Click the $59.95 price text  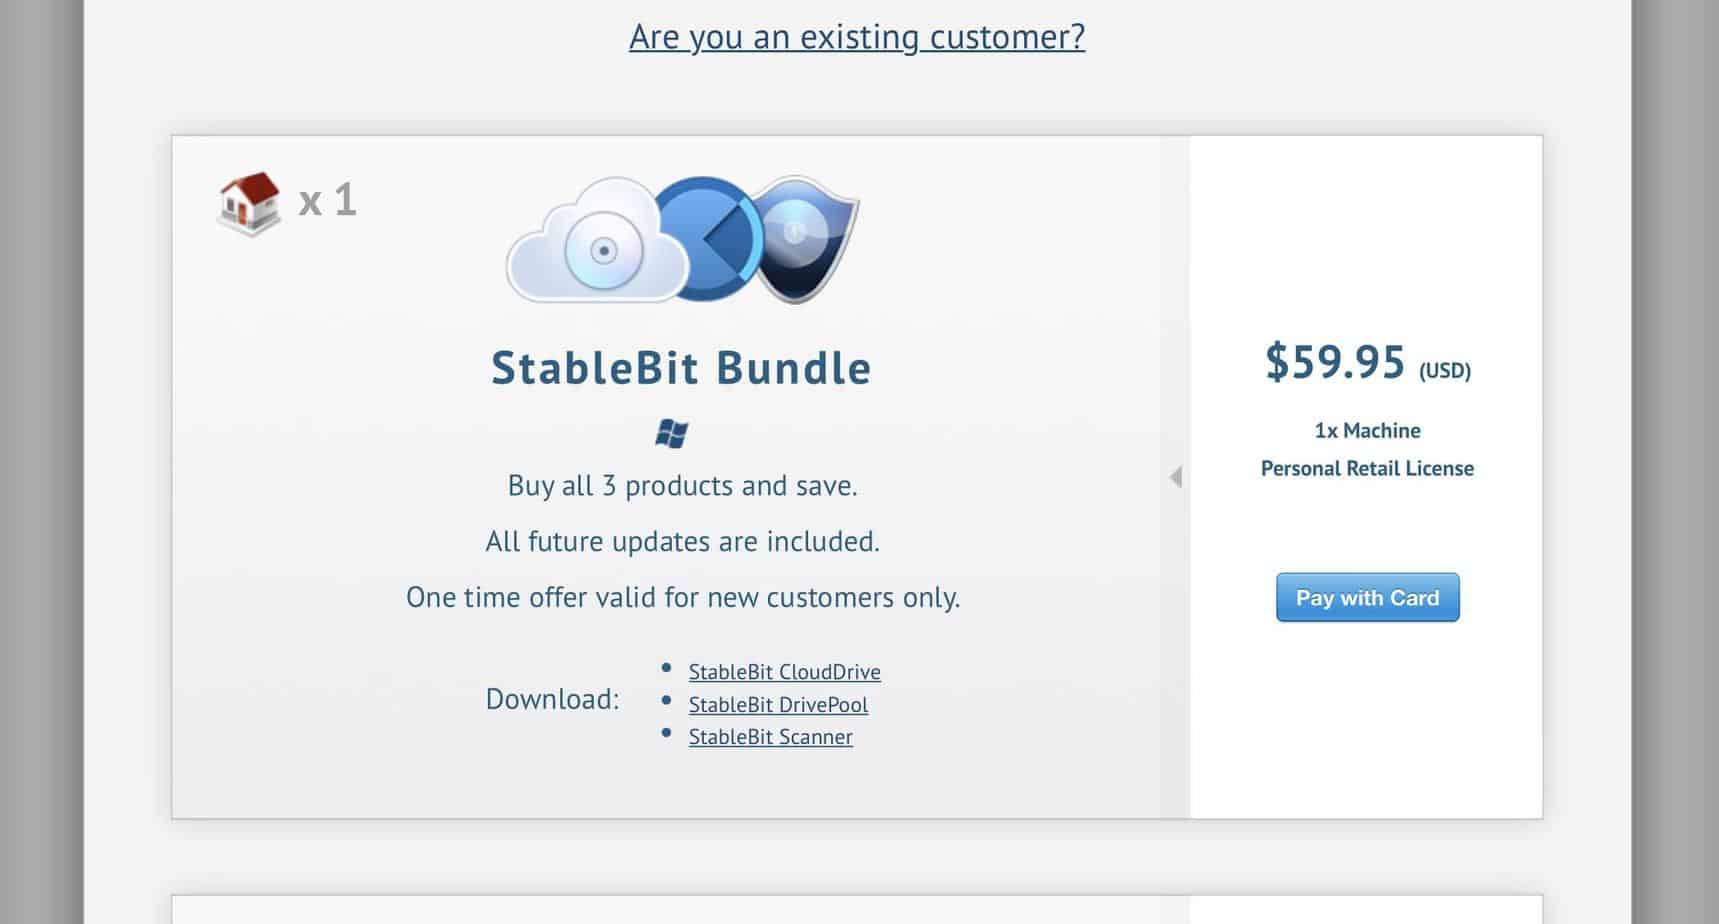1335,361
